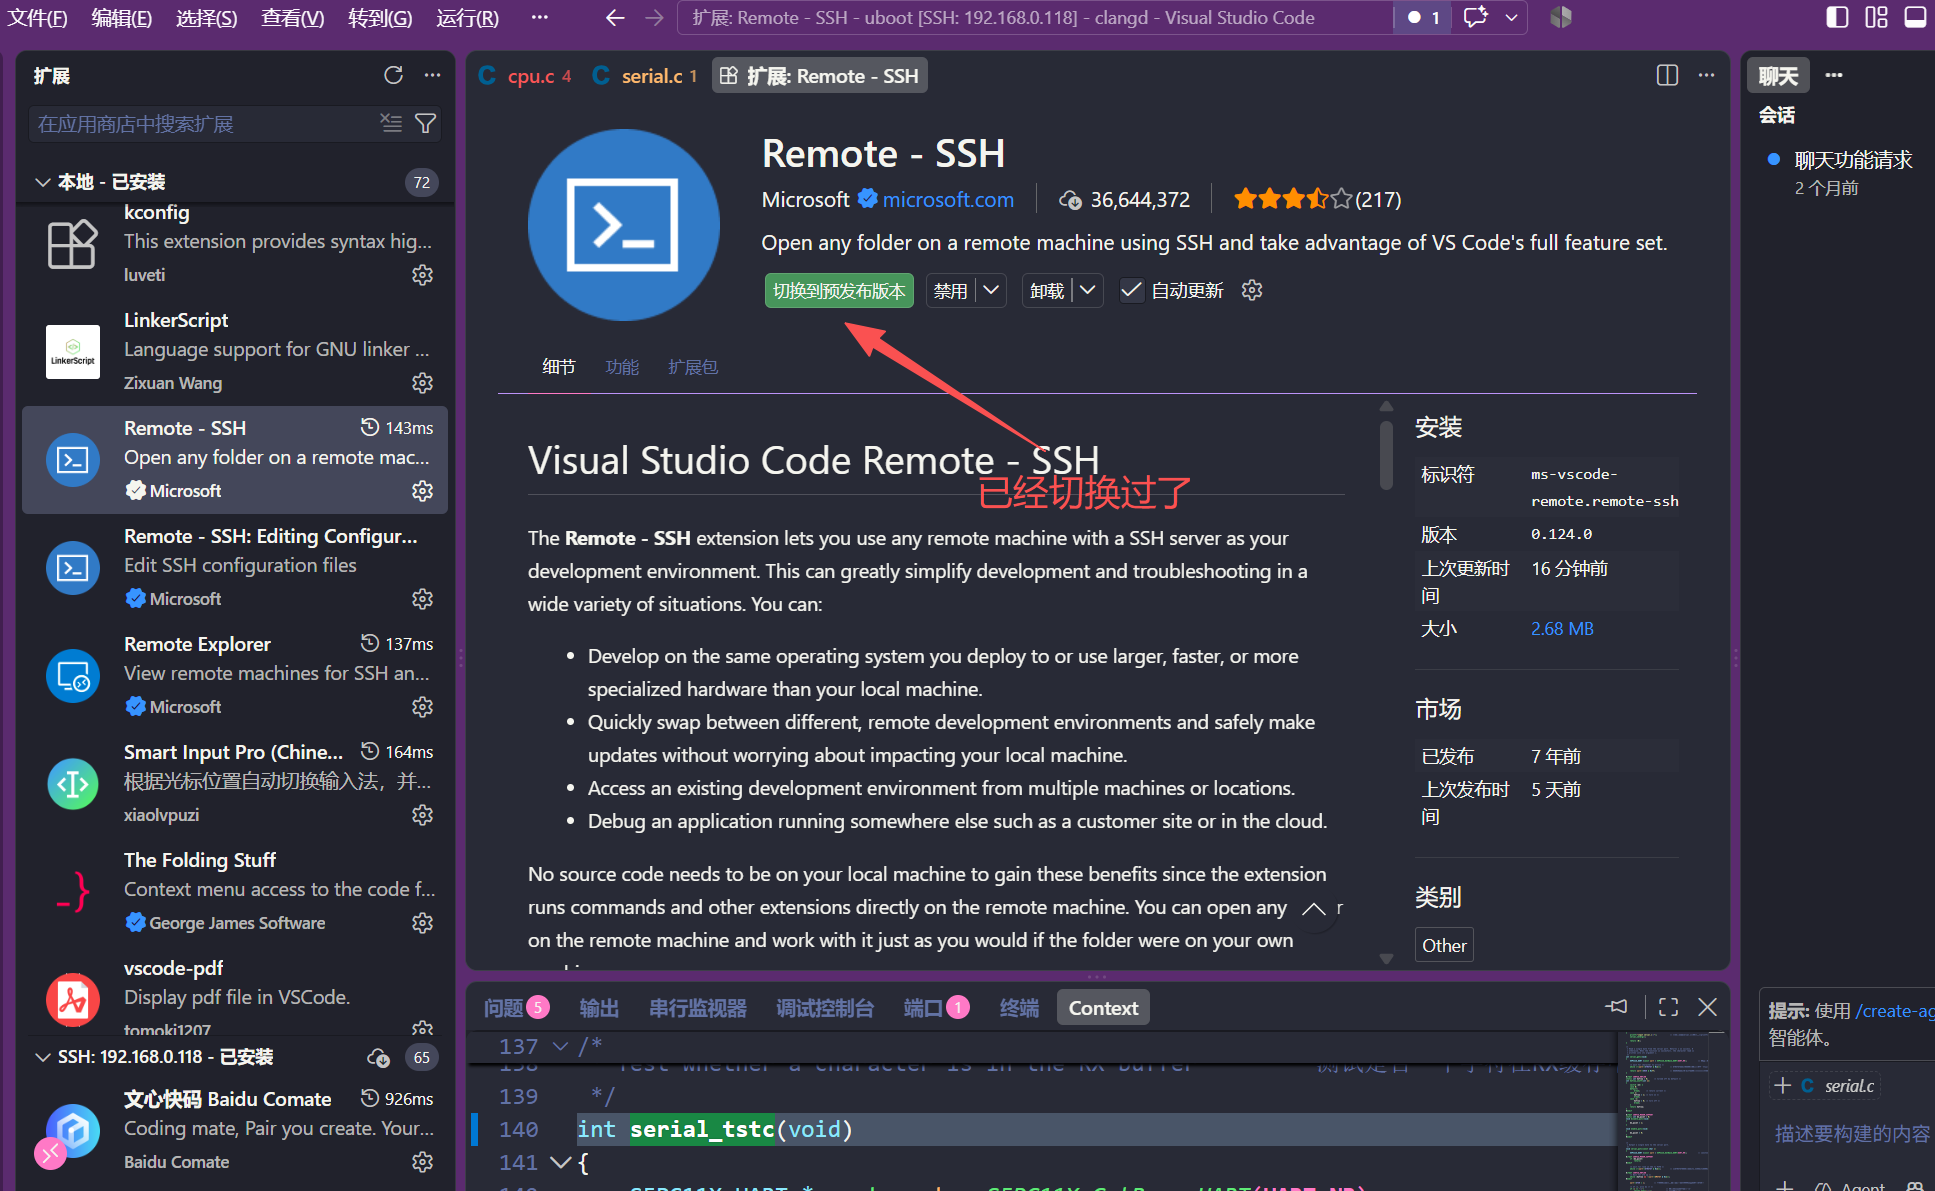Click Other category tag

[1444, 945]
